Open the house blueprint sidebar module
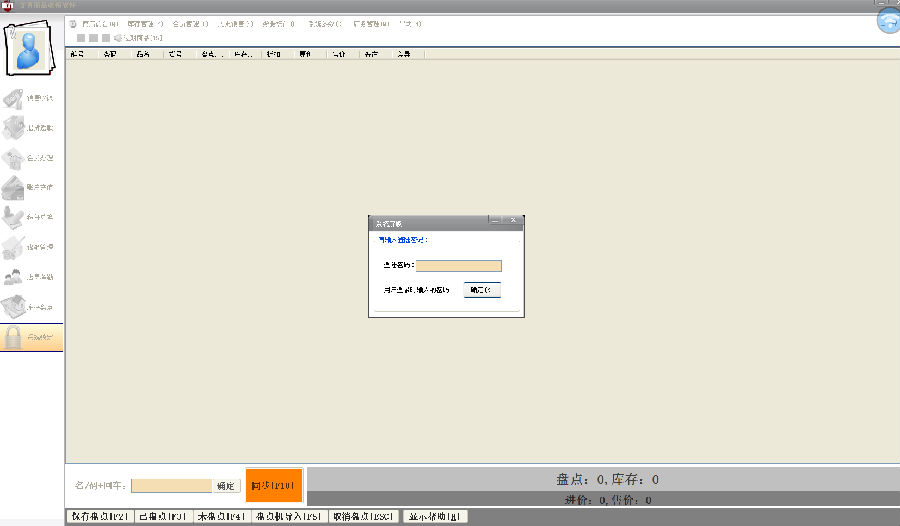The width and height of the screenshot is (900, 526). coord(29,307)
